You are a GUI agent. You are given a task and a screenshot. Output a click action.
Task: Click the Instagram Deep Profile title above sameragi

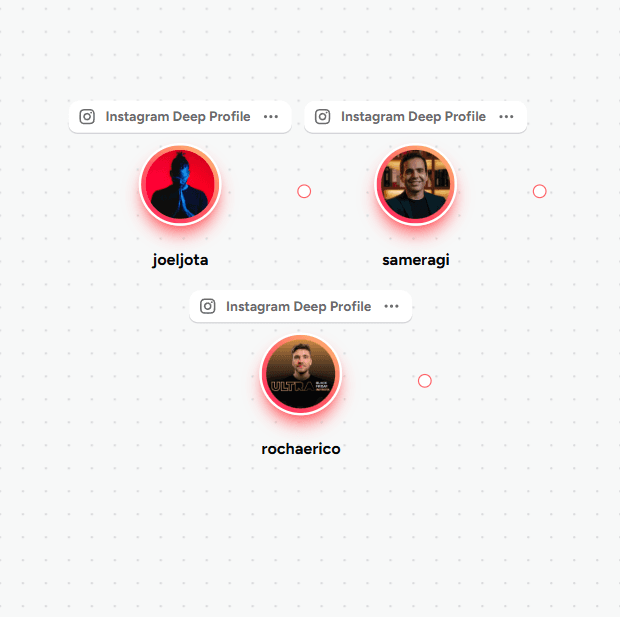[x=413, y=117]
